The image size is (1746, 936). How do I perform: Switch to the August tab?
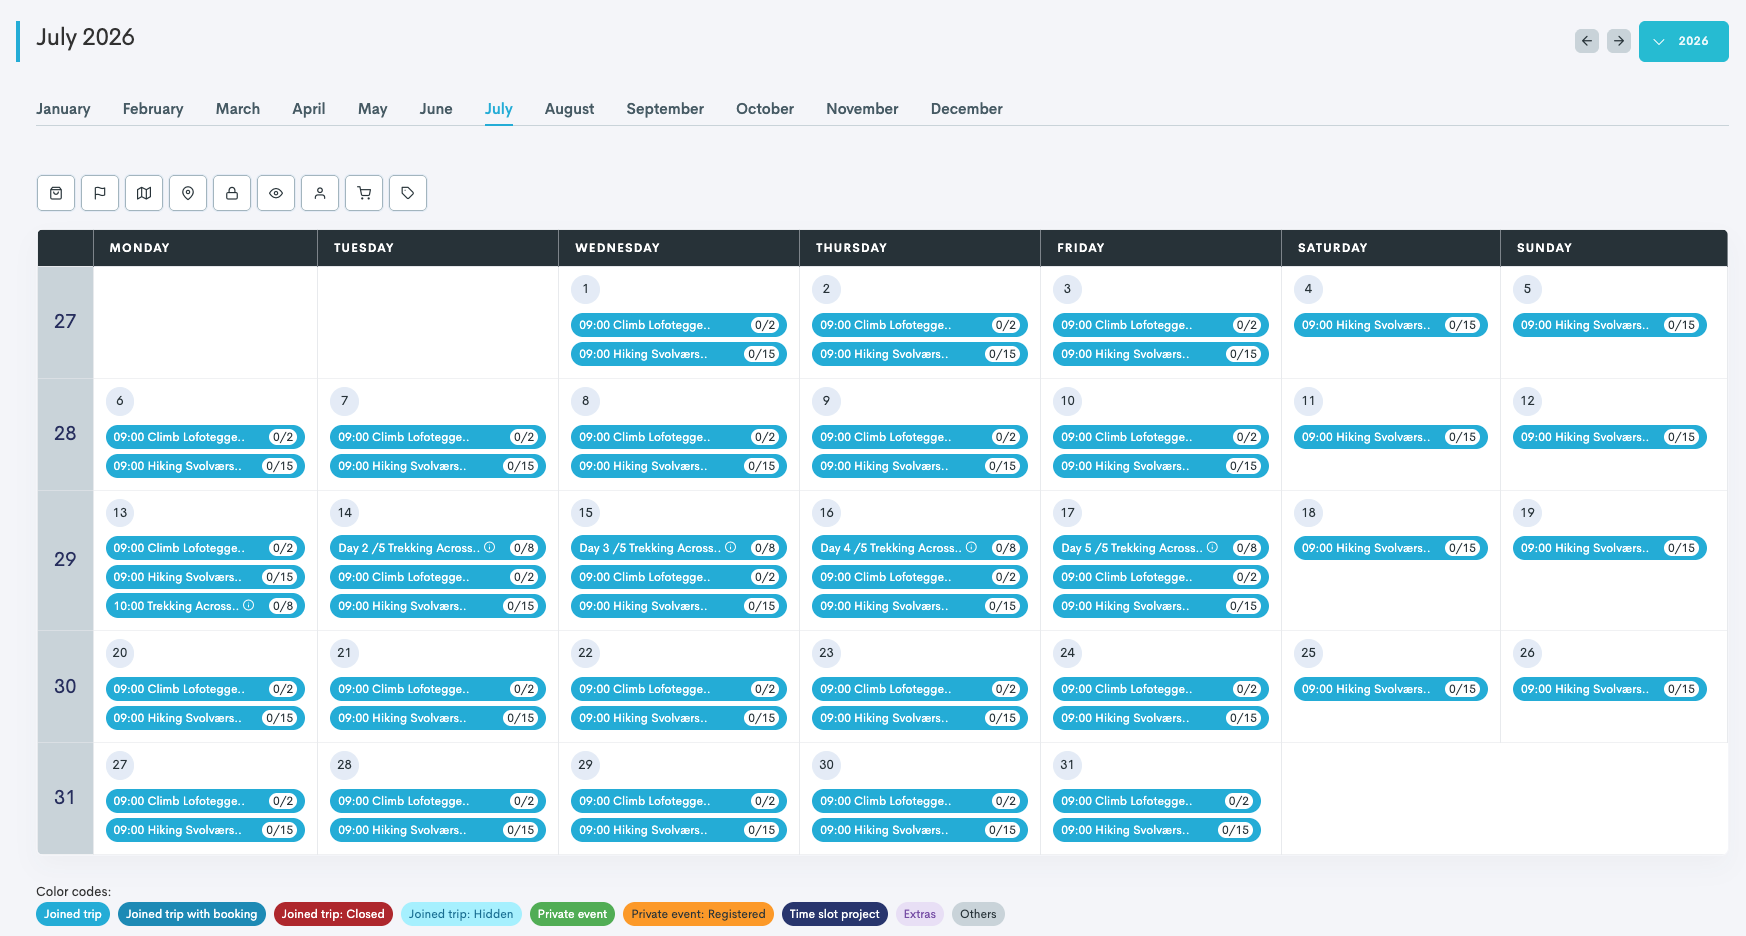(569, 109)
